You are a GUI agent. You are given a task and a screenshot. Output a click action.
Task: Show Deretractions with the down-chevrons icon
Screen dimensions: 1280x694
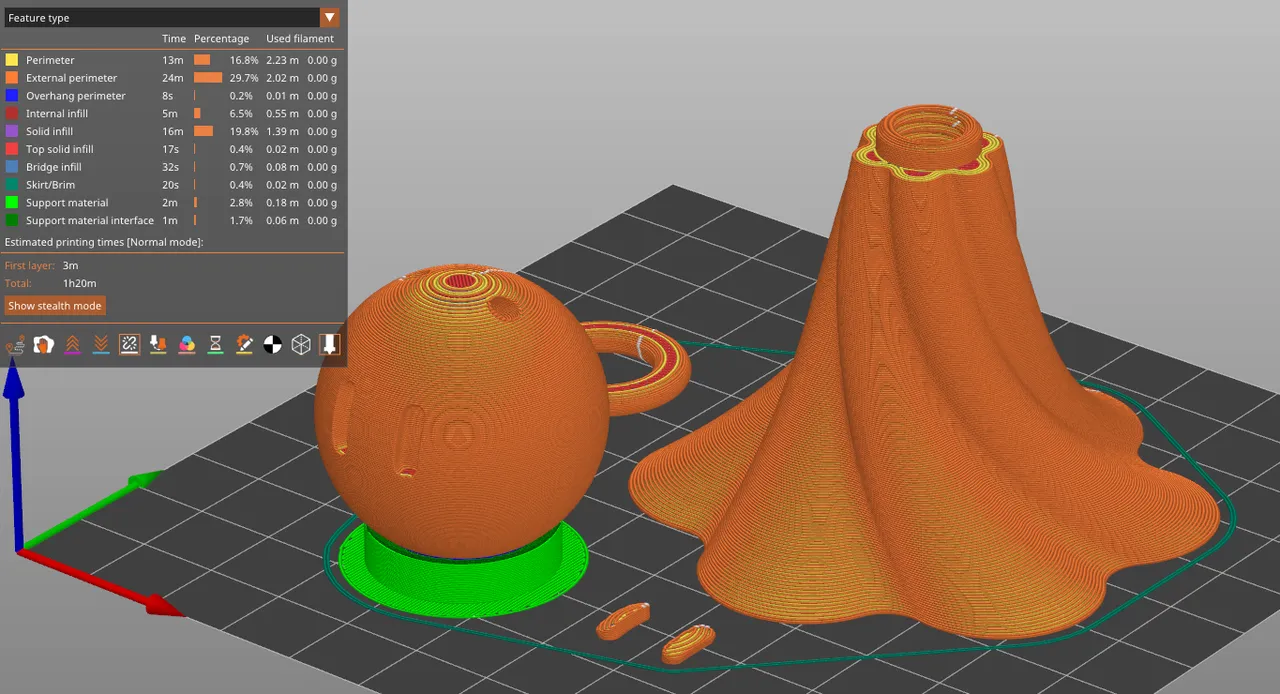101,345
